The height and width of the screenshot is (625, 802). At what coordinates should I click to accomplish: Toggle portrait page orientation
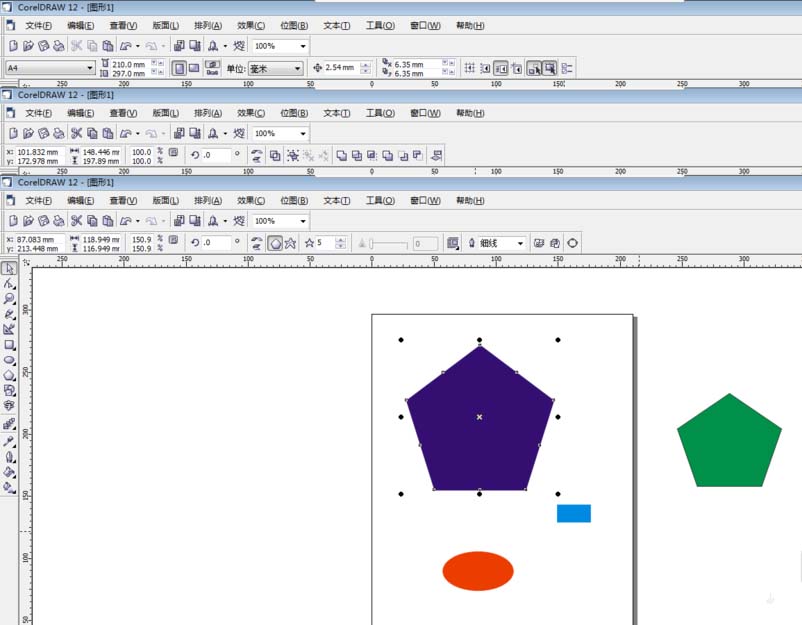180,67
